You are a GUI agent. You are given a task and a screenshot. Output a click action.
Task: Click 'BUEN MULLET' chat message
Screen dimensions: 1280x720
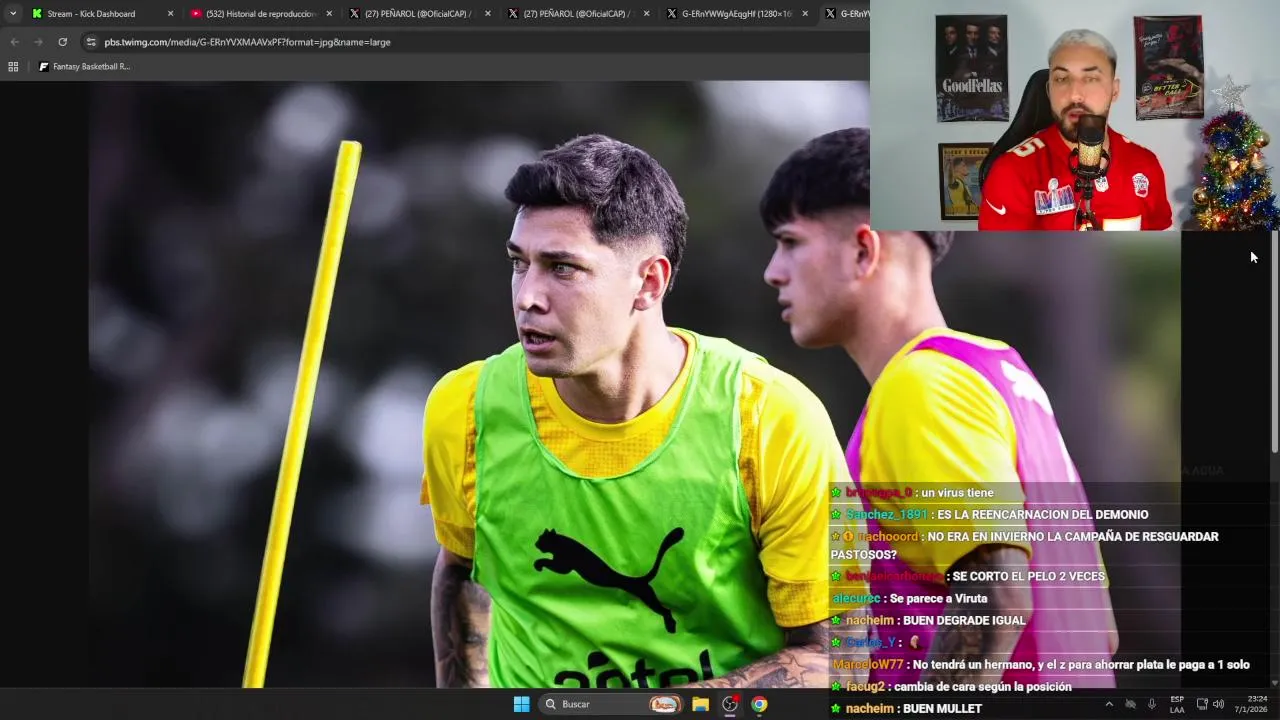(x=942, y=709)
